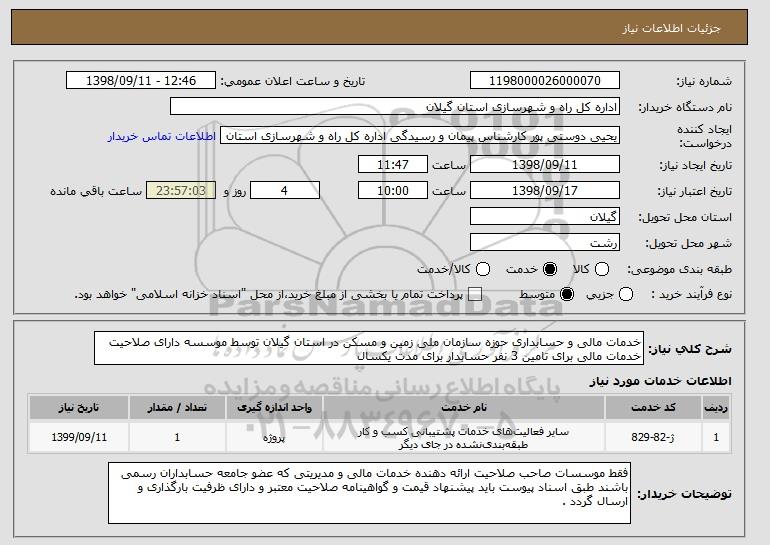The image size is (770, 545).
Task: Click the need date cell 1399/09/11
Action: [x=79, y=437]
